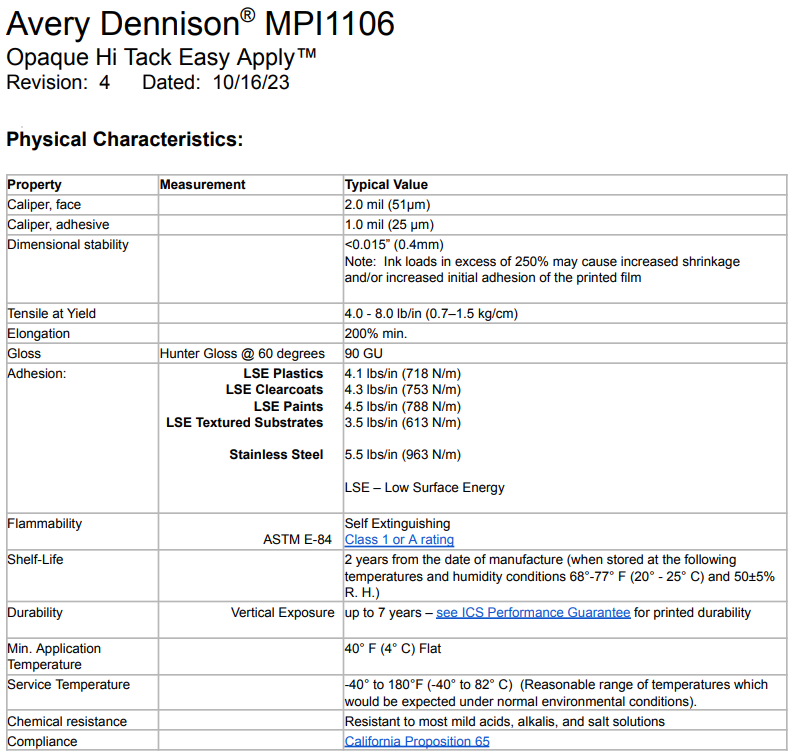Click the Dated: 10/16/23 text
The width and height of the screenshot is (793, 754).
(x=216, y=82)
